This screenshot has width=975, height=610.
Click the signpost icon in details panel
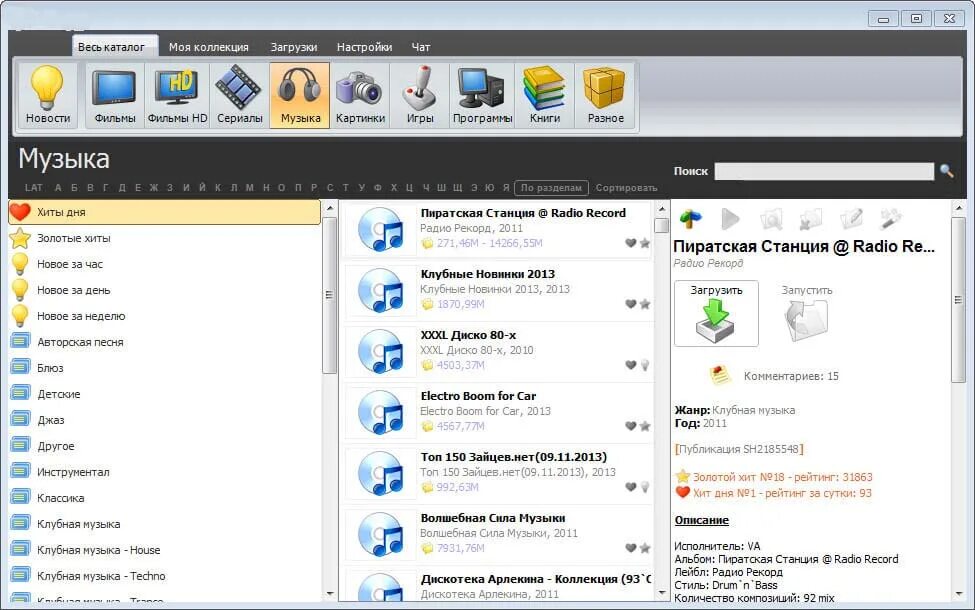click(x=690, y=218)
